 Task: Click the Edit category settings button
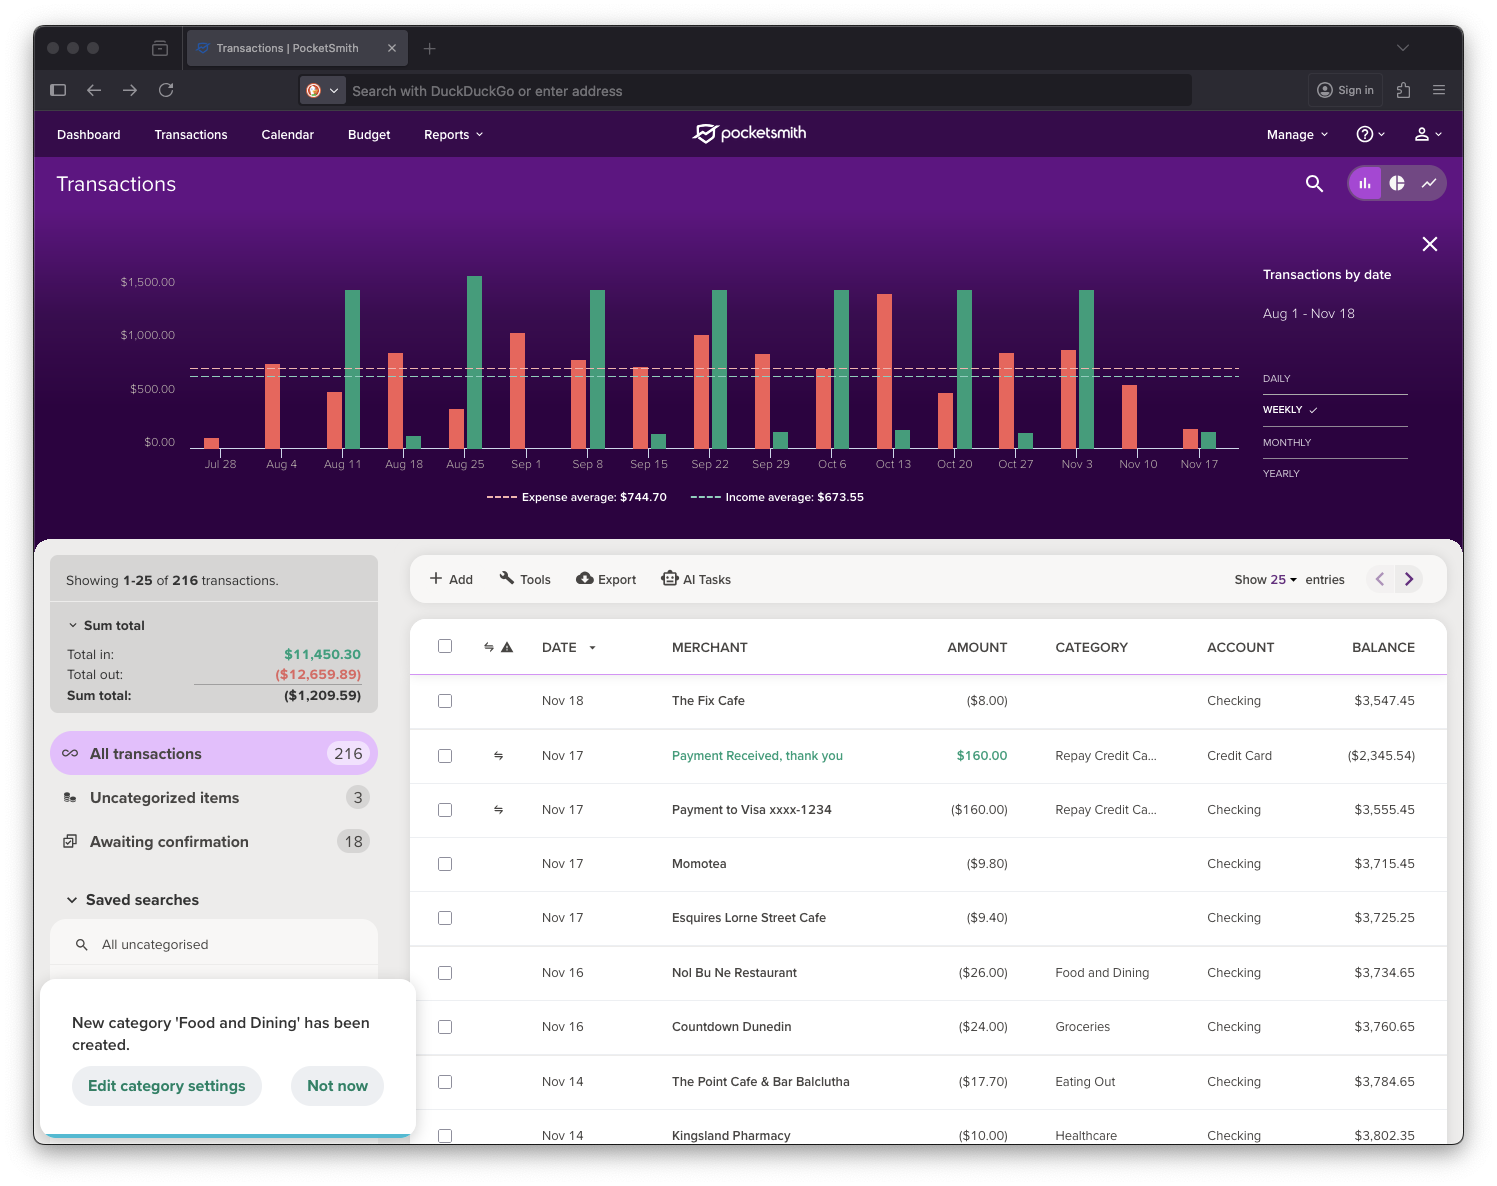[167, 1086]
